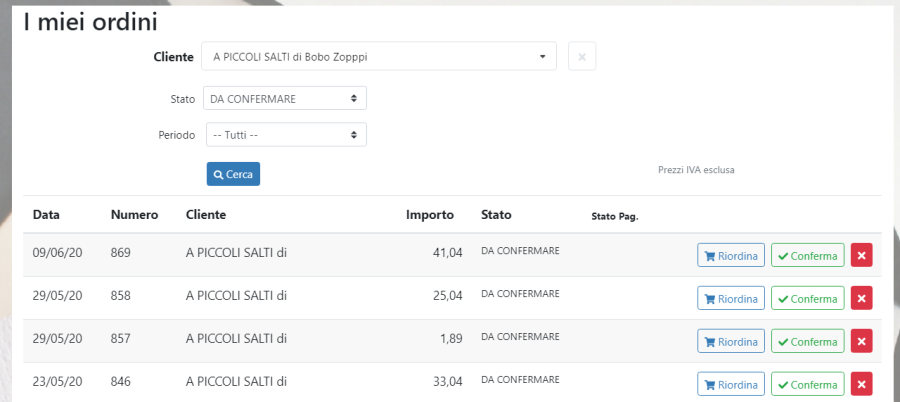Reorder order 846 via Riordina
This screenshot has height=402, width=900.
coord(730,385)
